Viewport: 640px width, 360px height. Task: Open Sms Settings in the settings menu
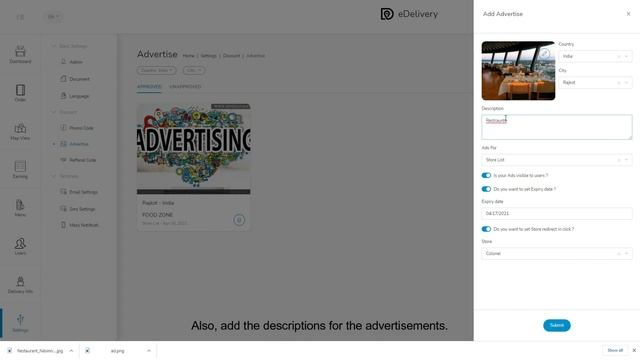[78, 209]
